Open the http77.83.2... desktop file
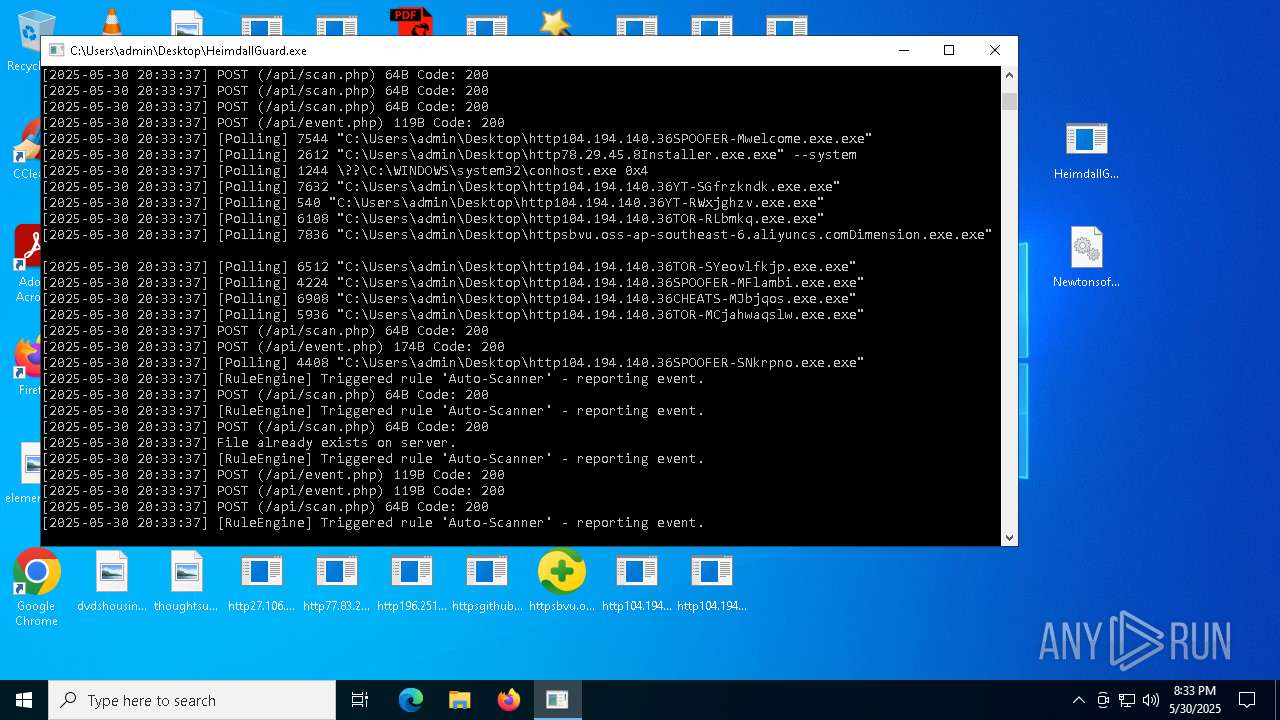 coord(336,582)
